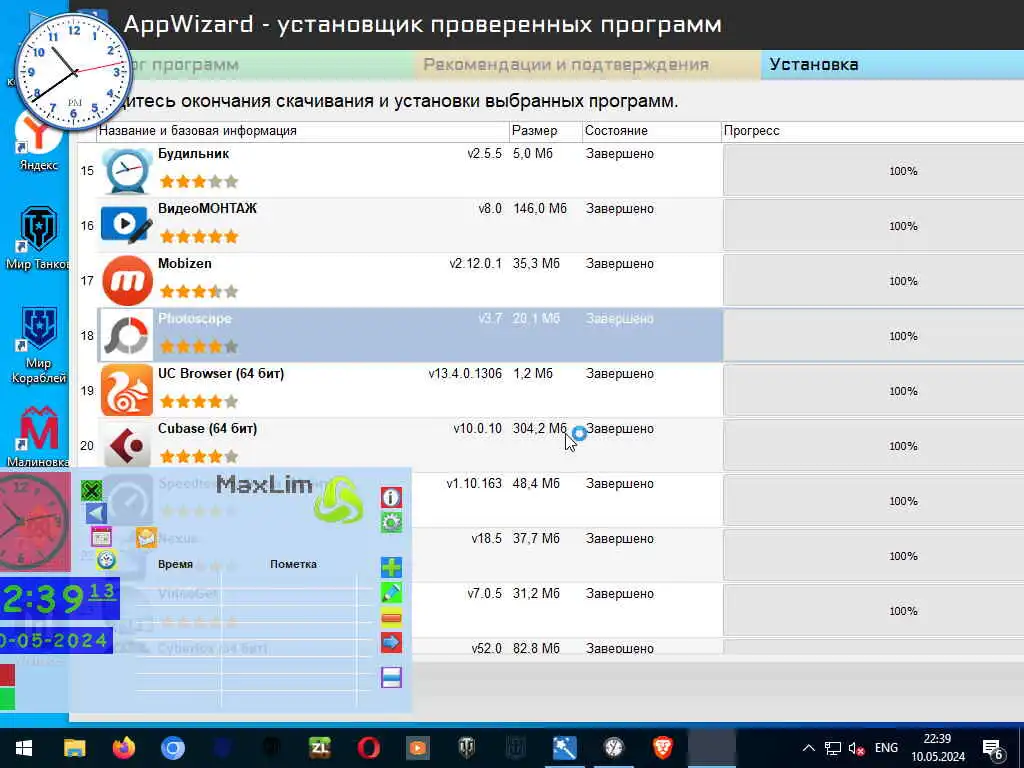This screenshot has width=1024, height=768.
Task: Click Завершено status in Photoscape row
Action: click(x=620, y=319)
